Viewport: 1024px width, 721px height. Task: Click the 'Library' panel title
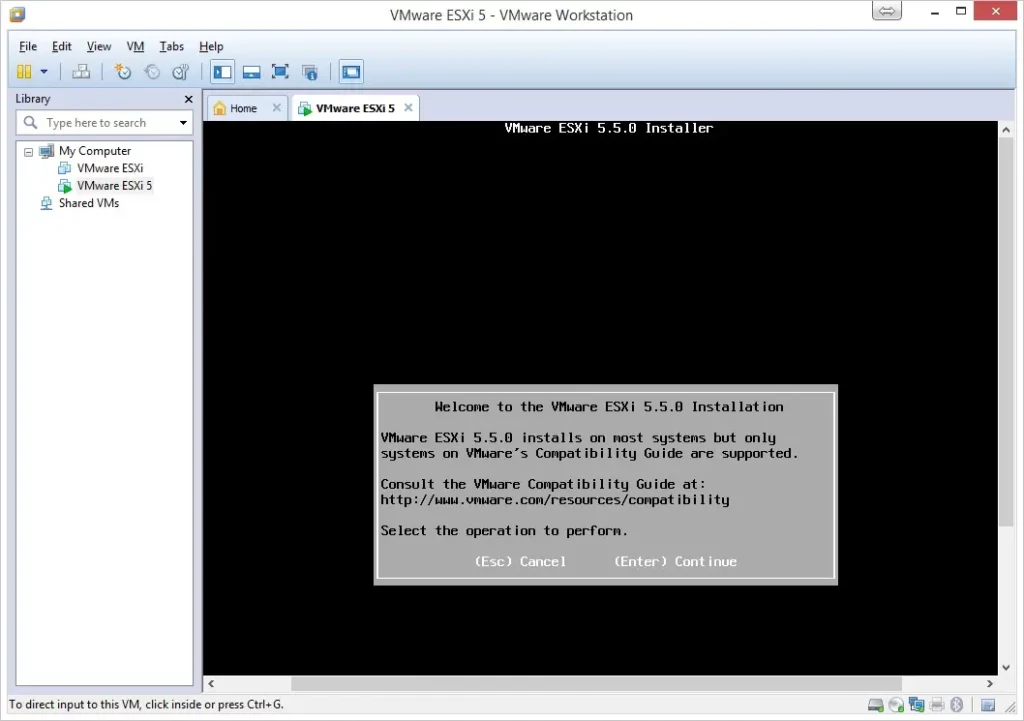click(x=33, y=99)
